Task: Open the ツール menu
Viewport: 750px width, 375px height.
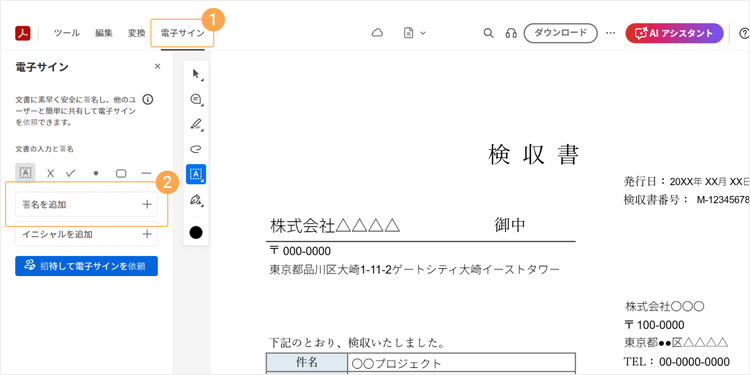Action: point(66,33)
